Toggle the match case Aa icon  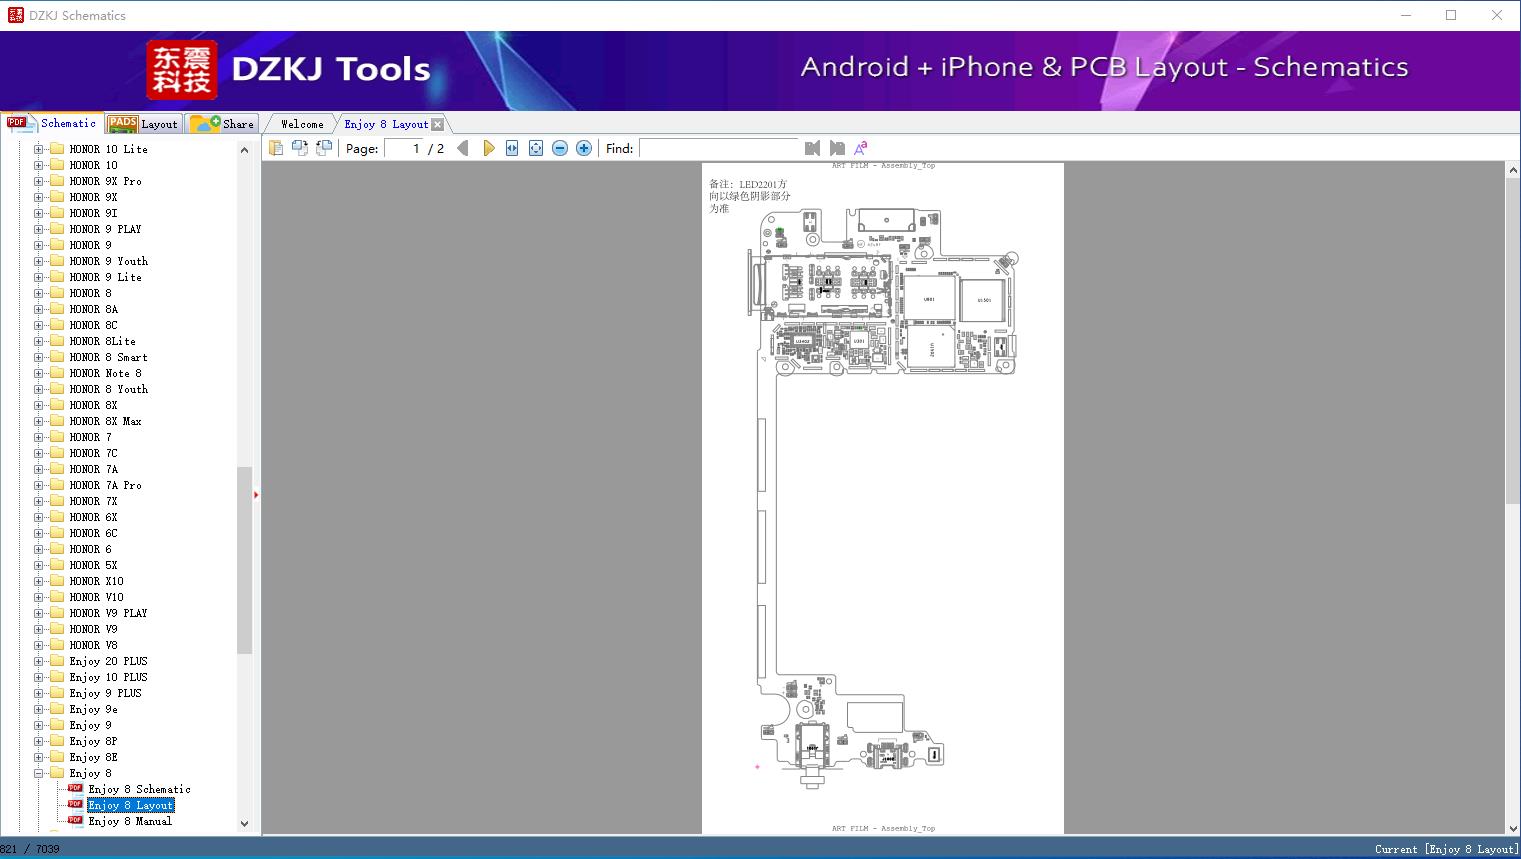(860, 148)
